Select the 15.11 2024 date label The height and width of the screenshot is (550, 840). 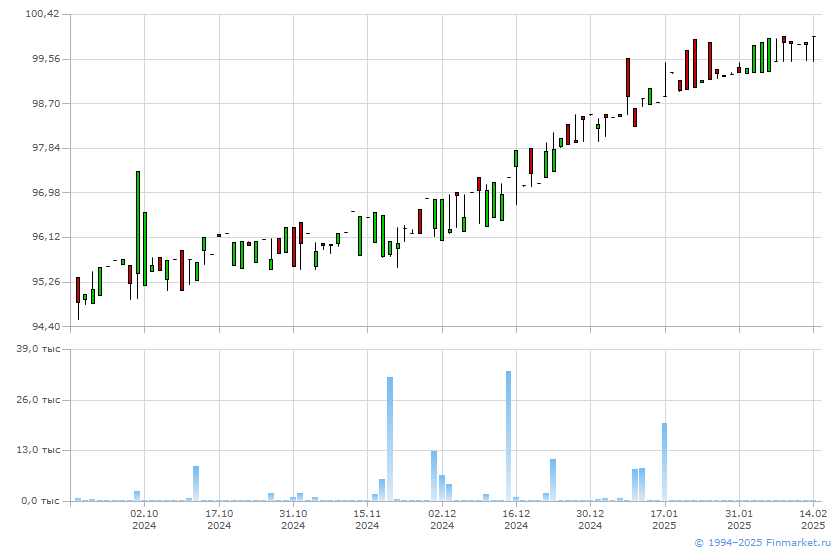point(367,519)
